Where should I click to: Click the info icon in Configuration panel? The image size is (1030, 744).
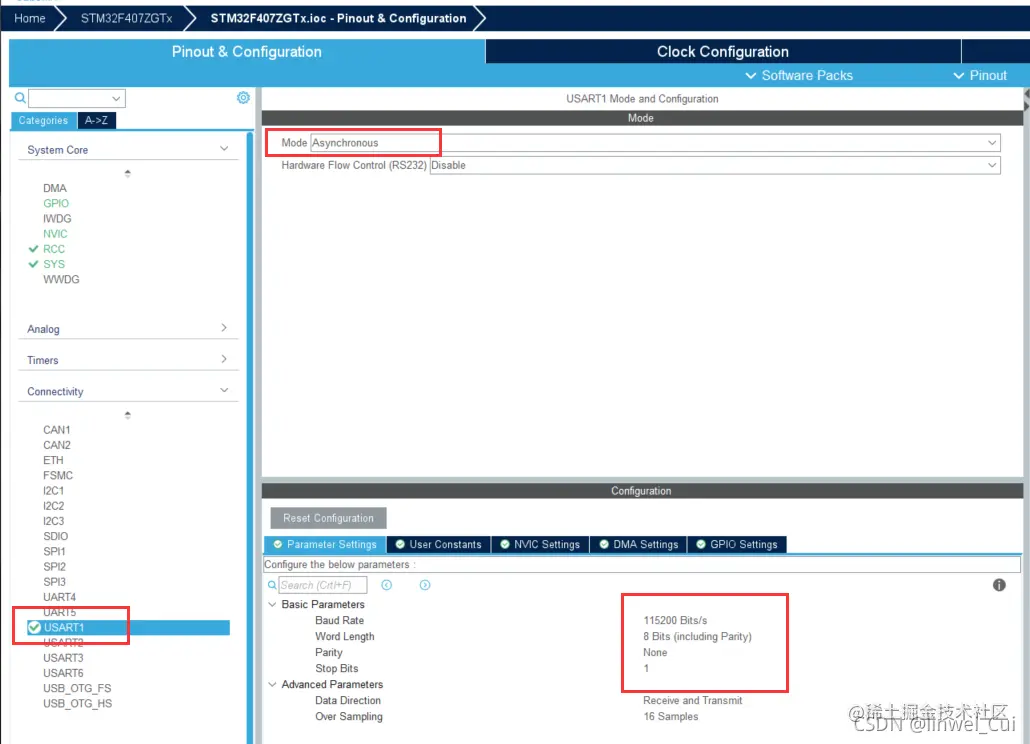click(999, 585)
